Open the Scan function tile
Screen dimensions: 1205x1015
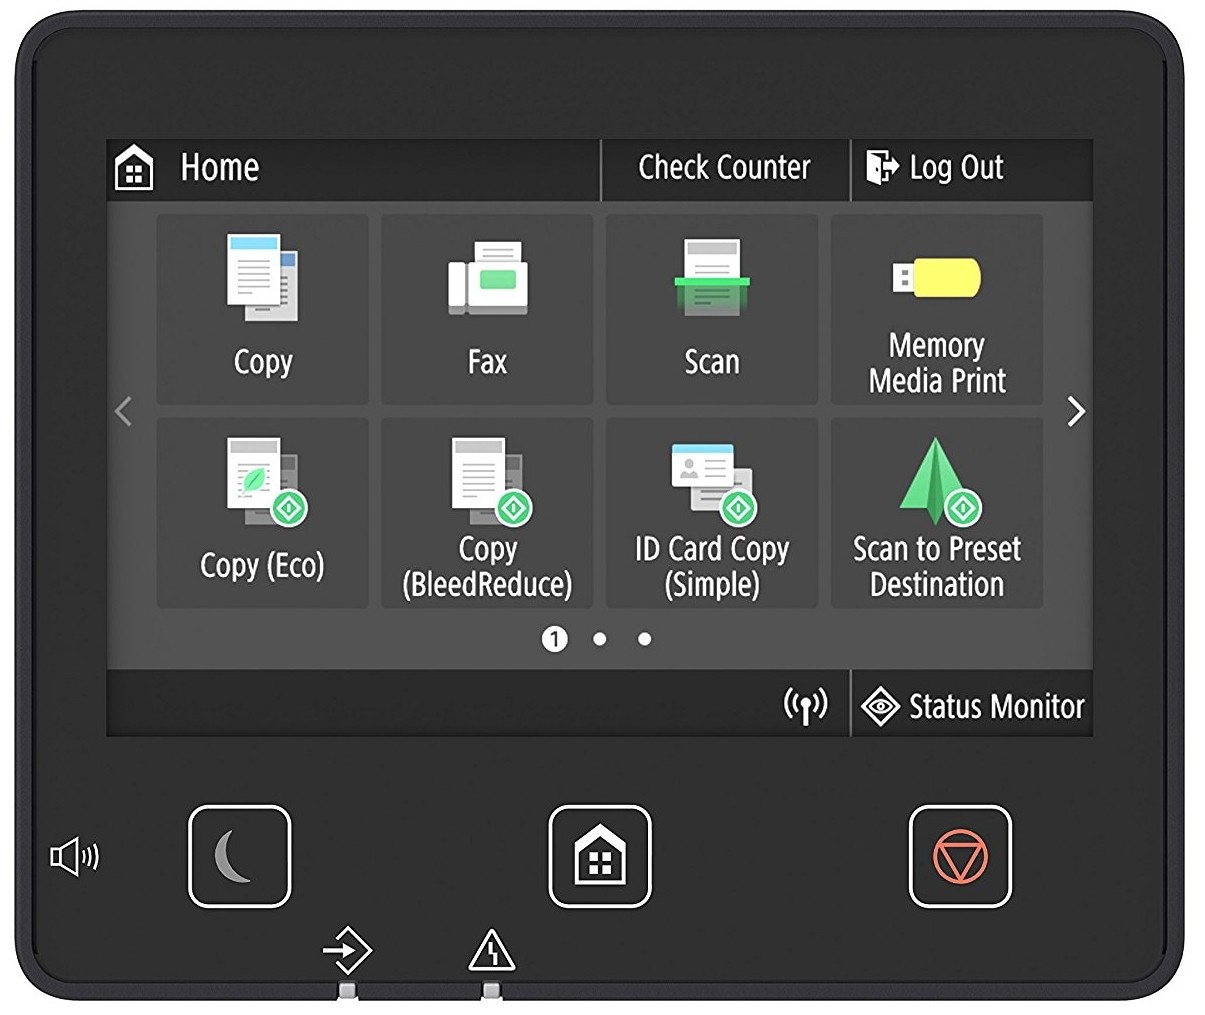tap(712, 309)
